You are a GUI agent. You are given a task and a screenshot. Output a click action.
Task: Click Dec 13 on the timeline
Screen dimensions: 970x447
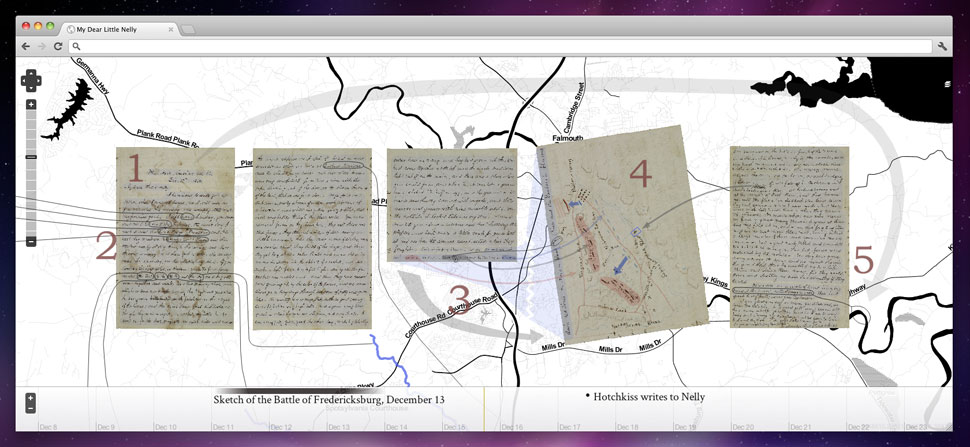coord(338,427)
